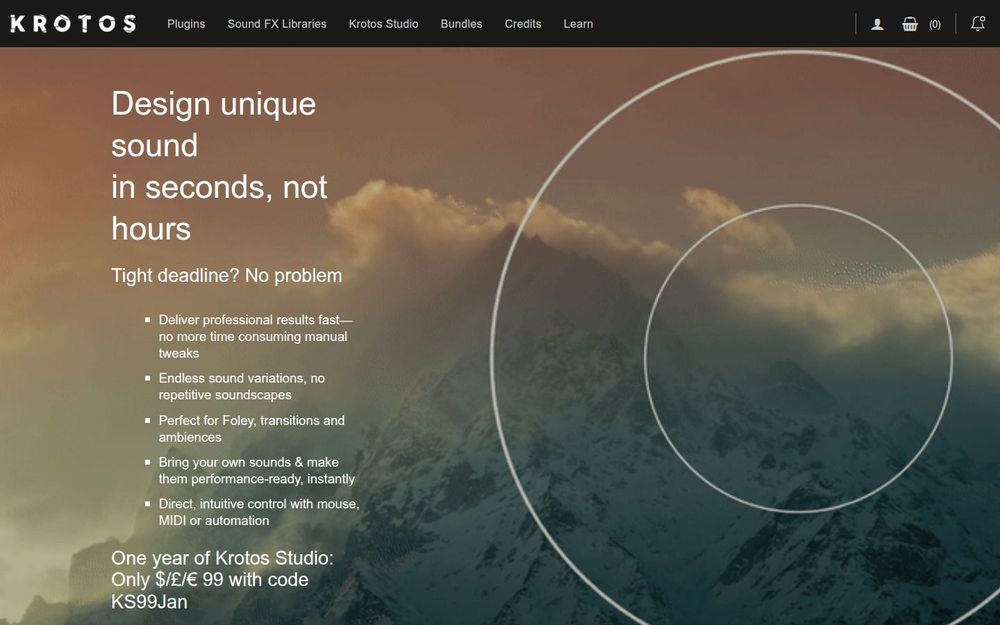Open the Sound FX Libraries menu
Screen dimensions: 1000x625
[x=277, y=24]
